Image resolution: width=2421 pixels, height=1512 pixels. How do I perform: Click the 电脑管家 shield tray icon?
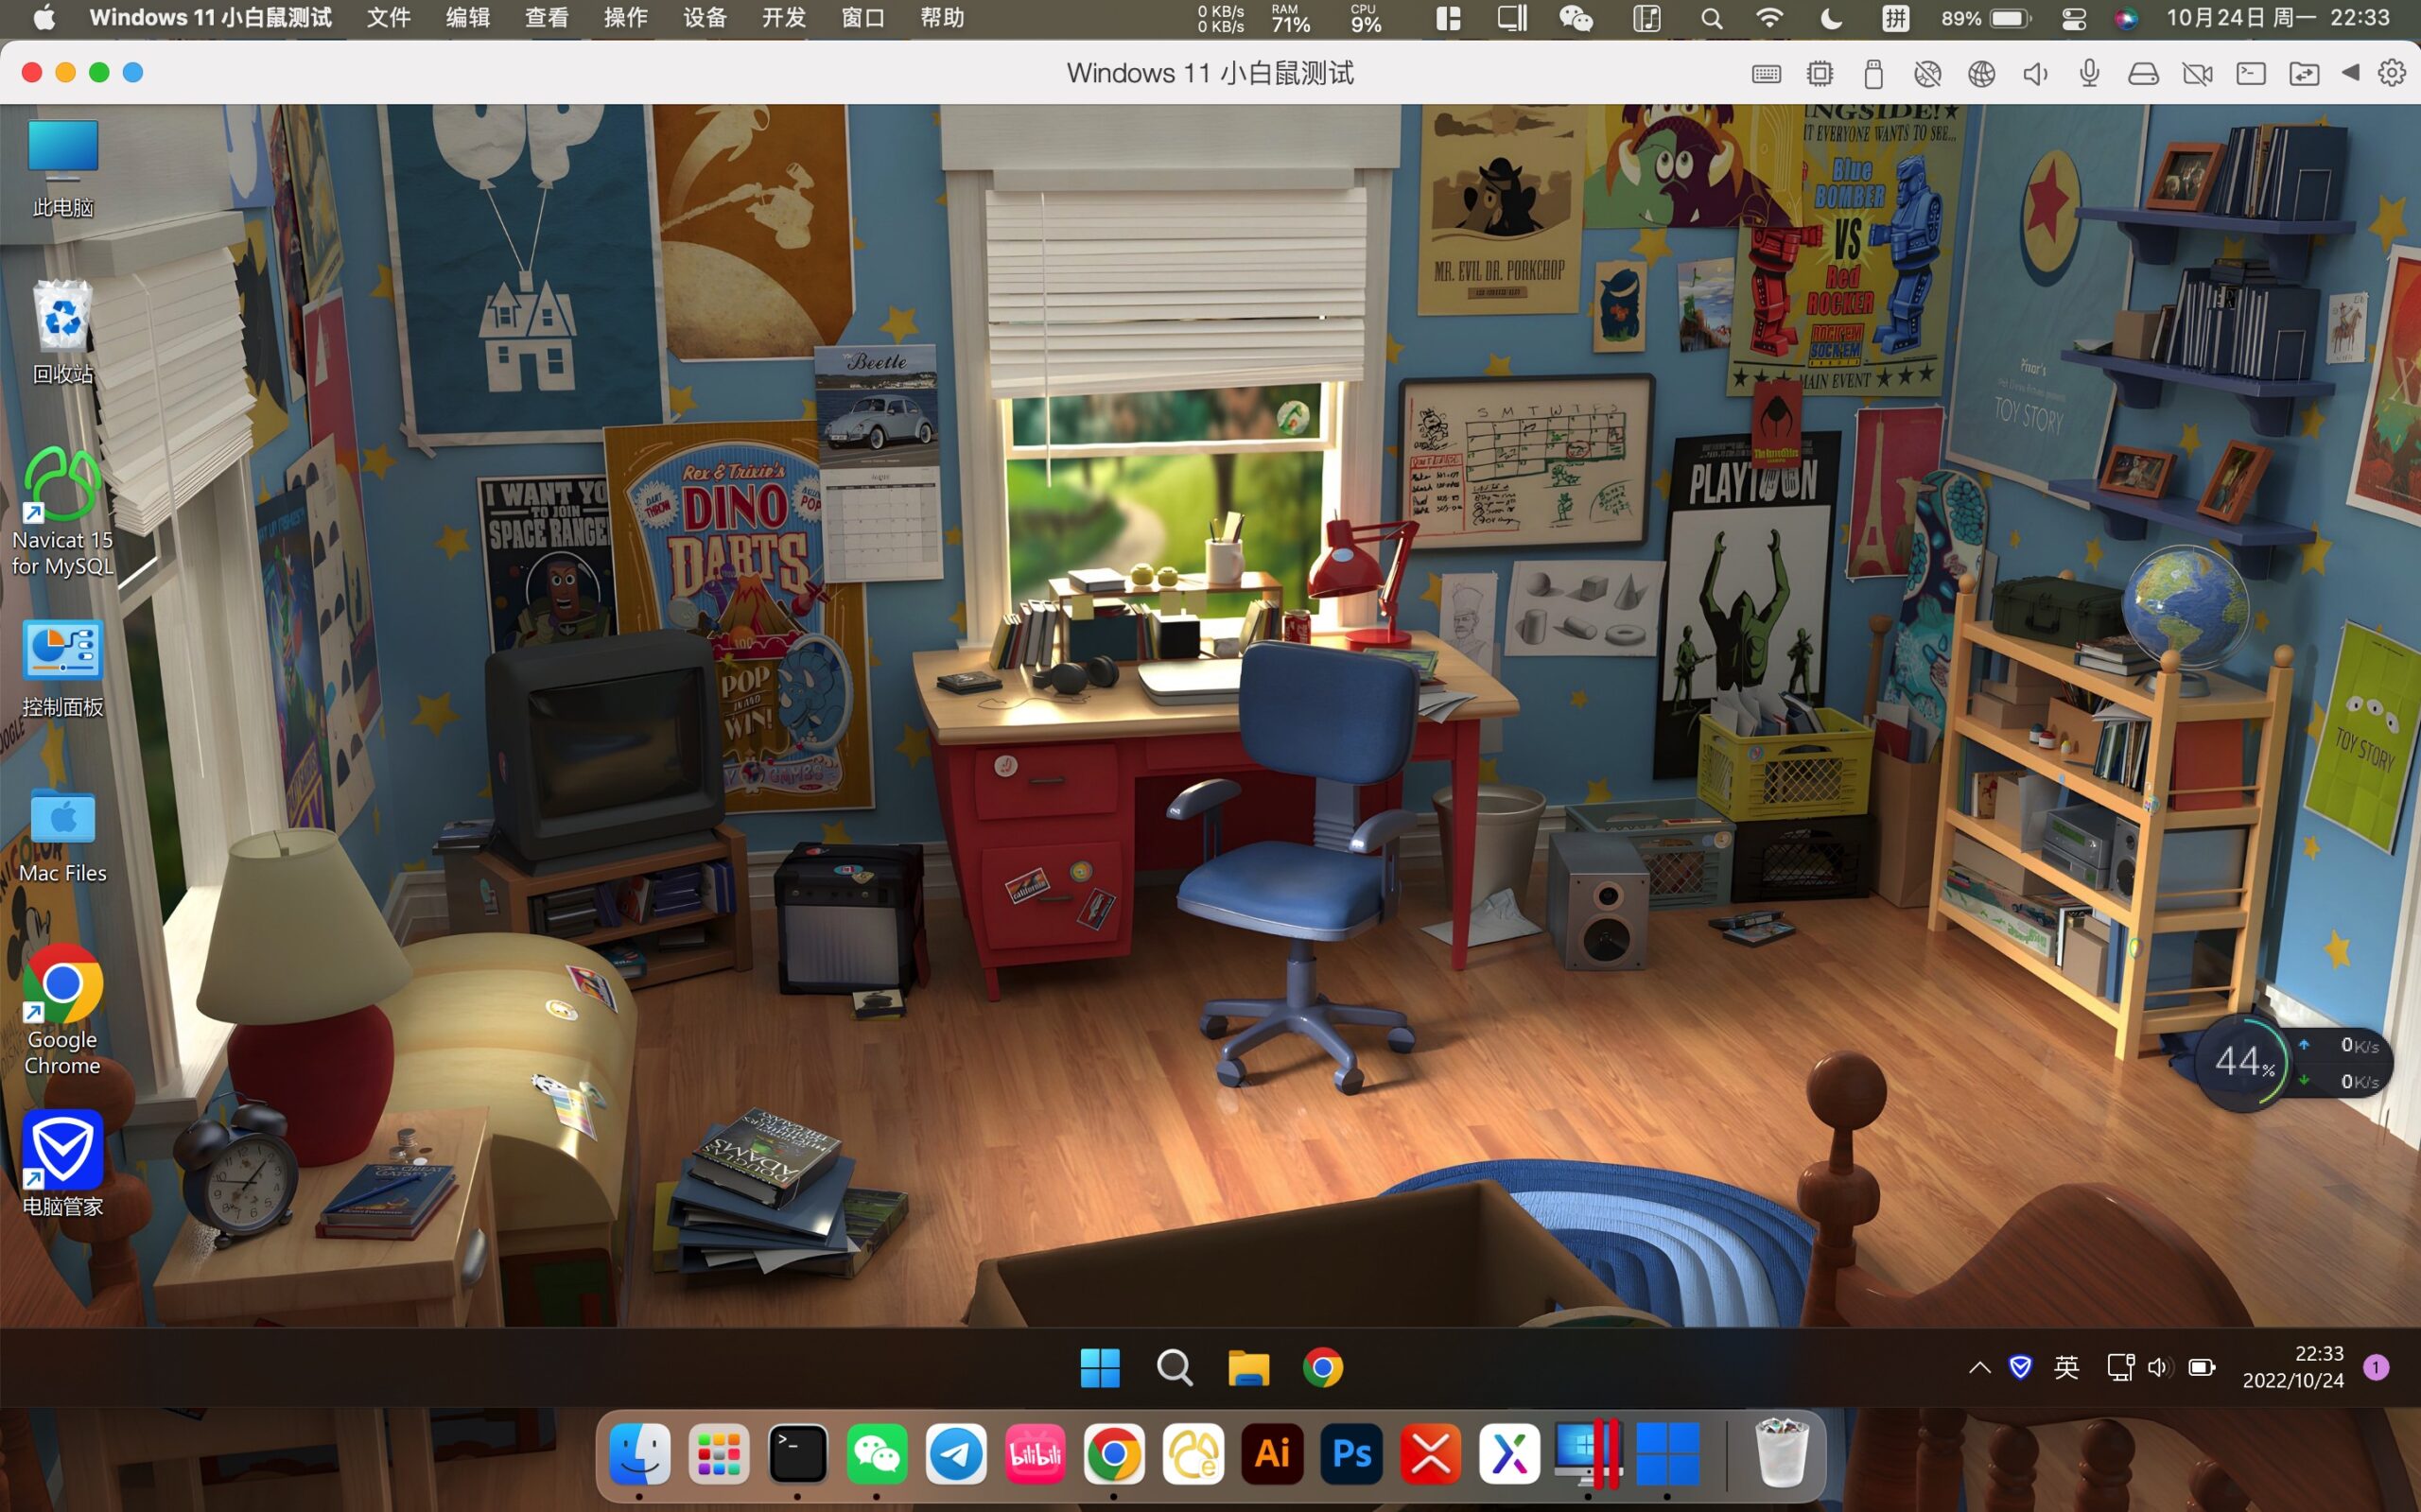pos(2020,1367)
